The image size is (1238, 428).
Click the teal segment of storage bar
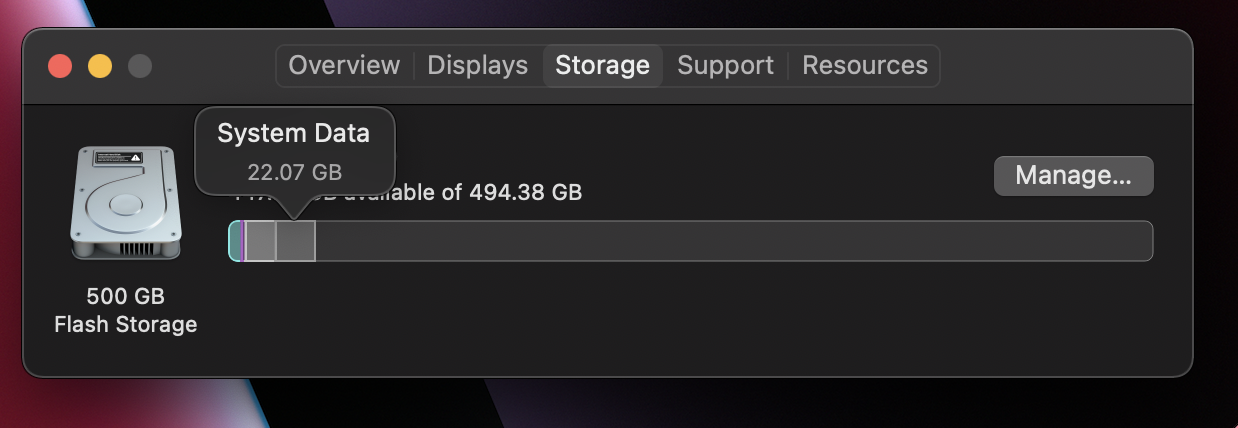coord(235,242)
